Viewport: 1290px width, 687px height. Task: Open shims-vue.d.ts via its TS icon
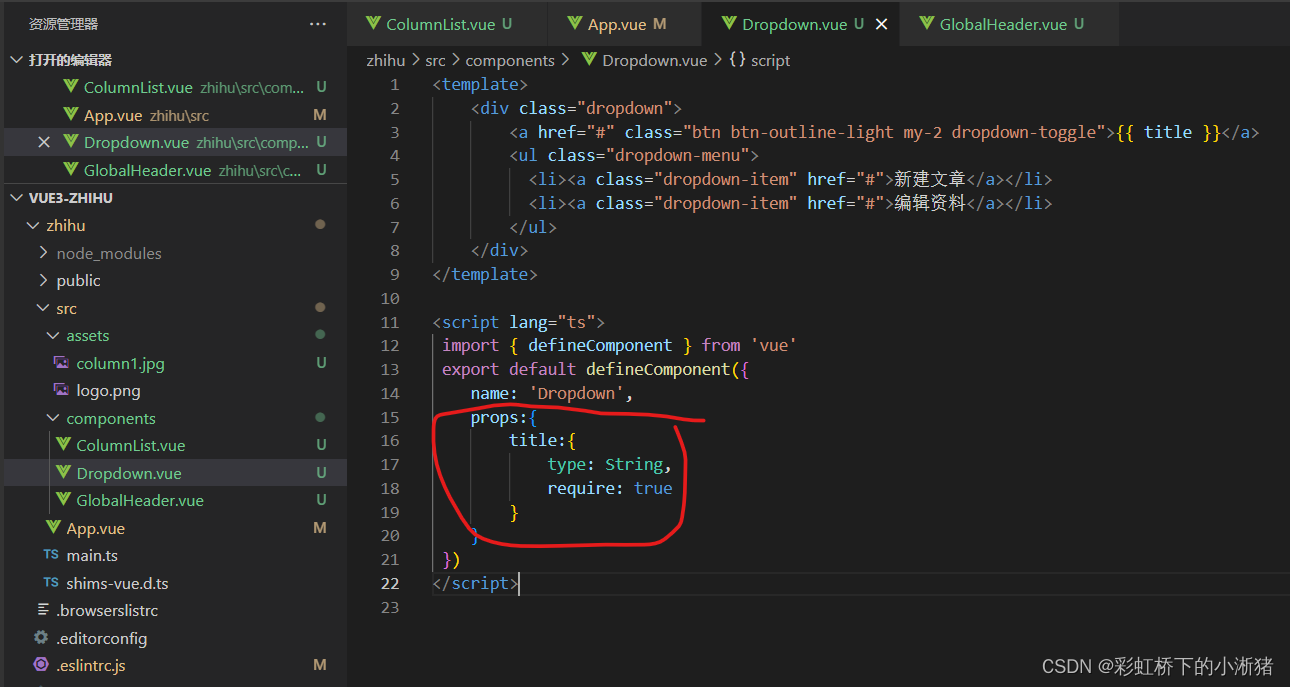[x=49, y=583]
